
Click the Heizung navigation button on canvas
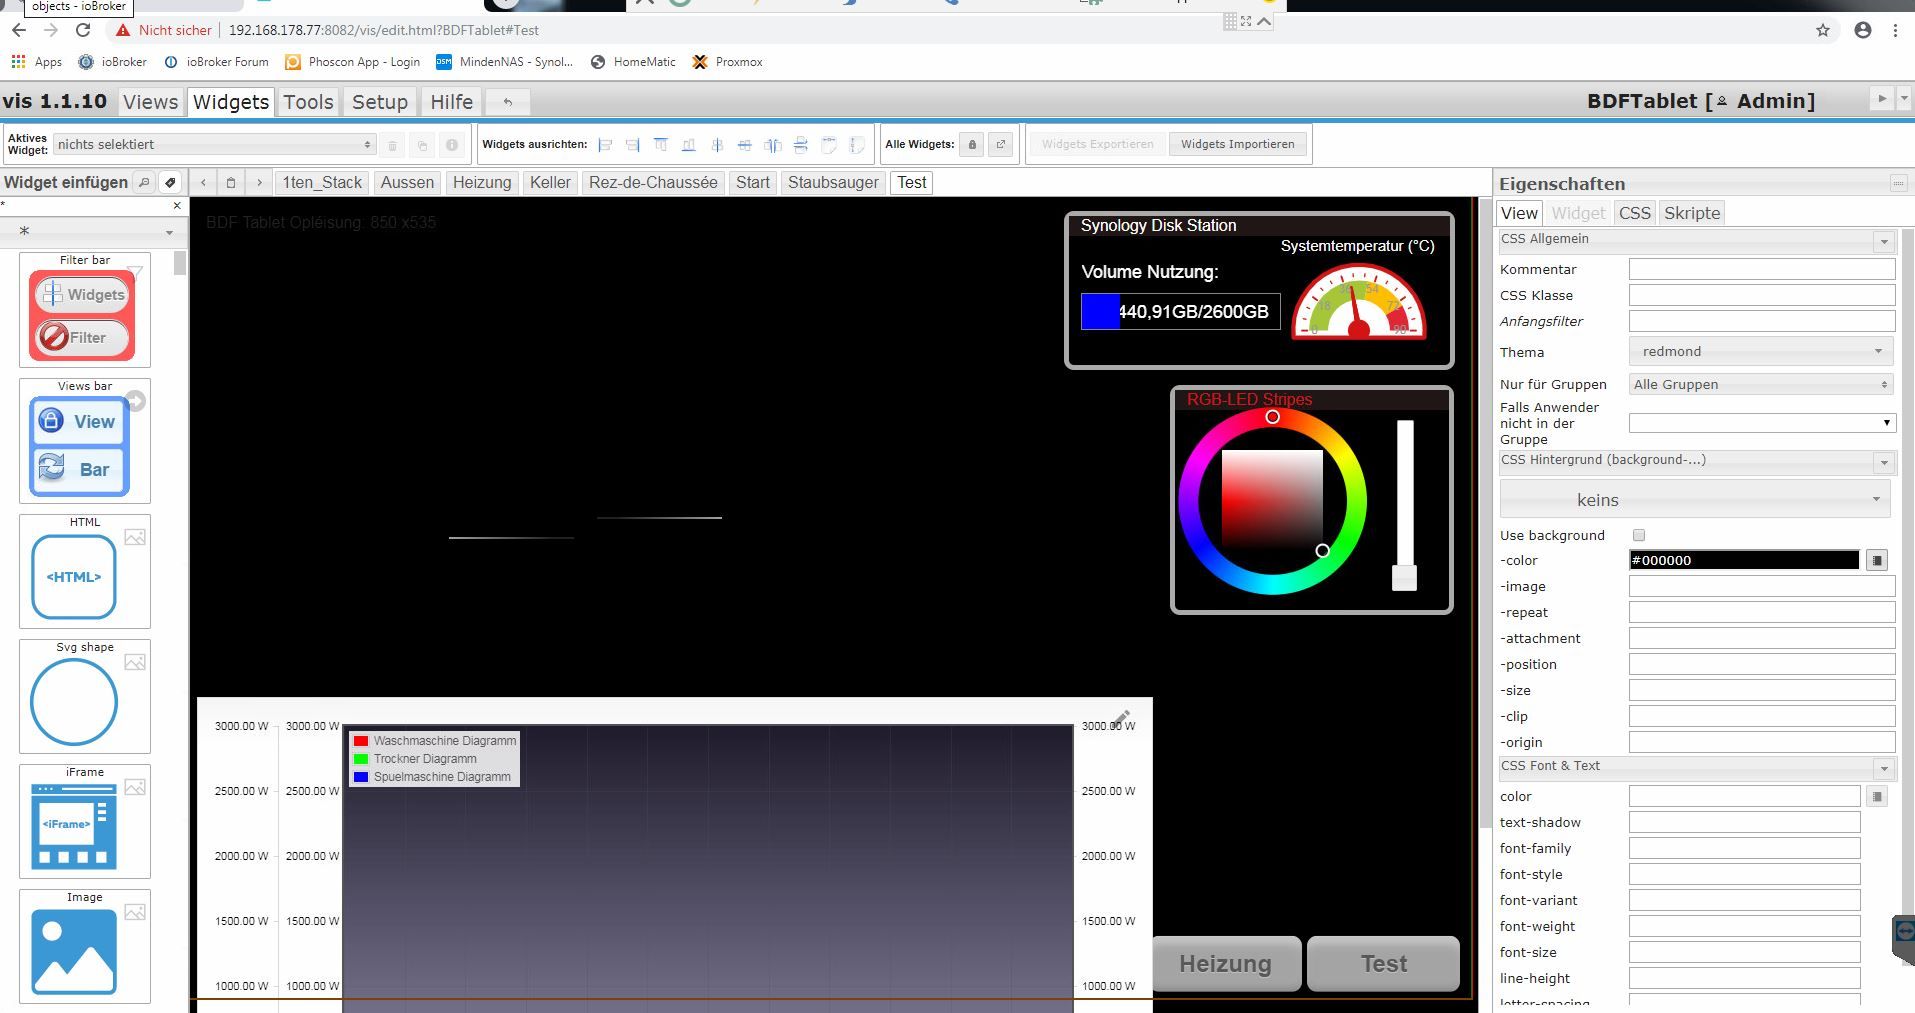[1226, 964]
